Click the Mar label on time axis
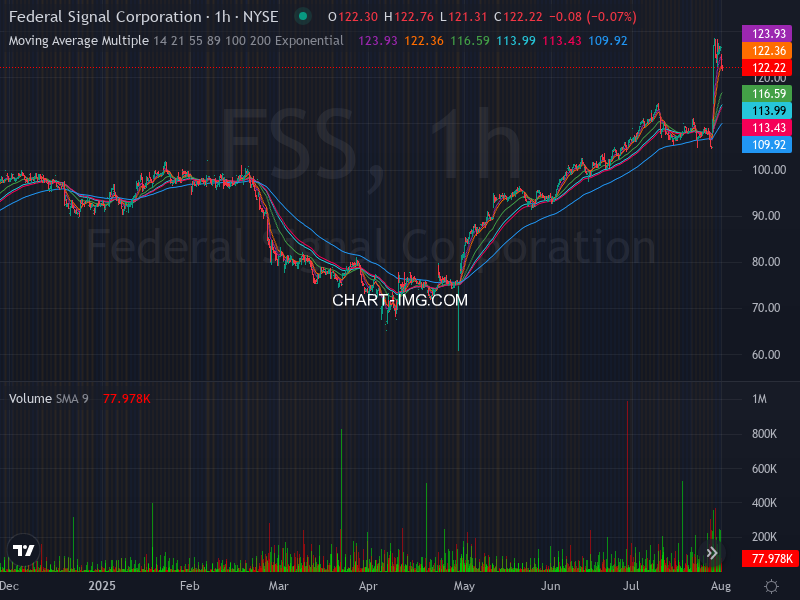 [278, 586]
